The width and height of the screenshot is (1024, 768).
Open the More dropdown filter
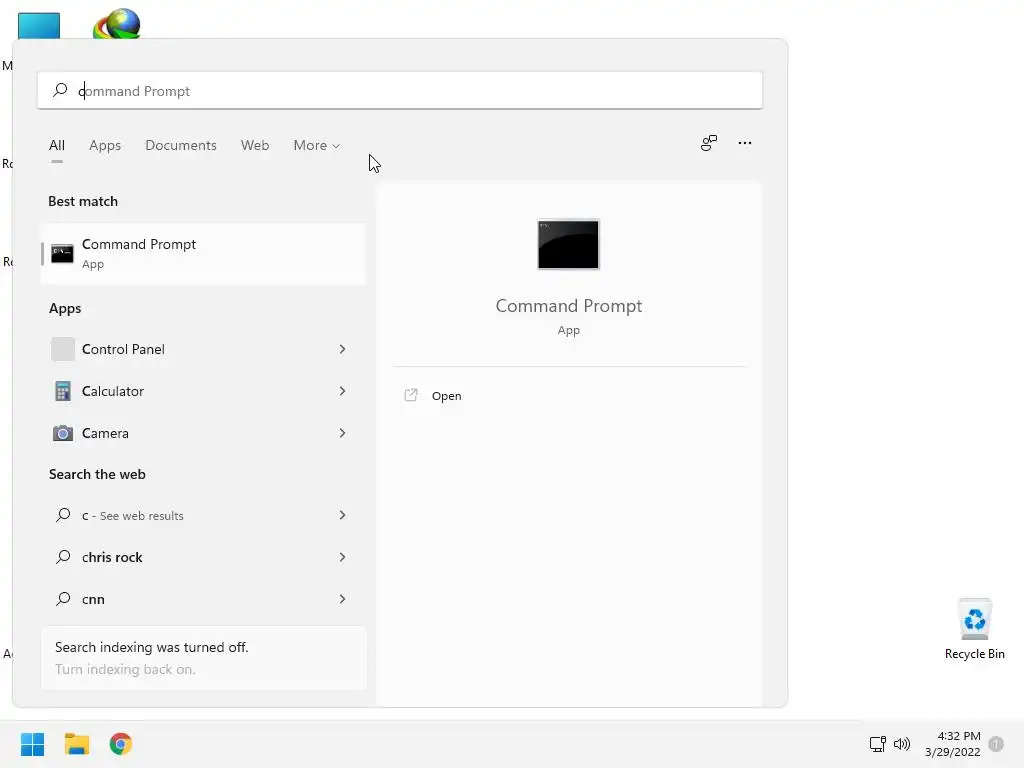pyautogui.click(x=317, y=145)
